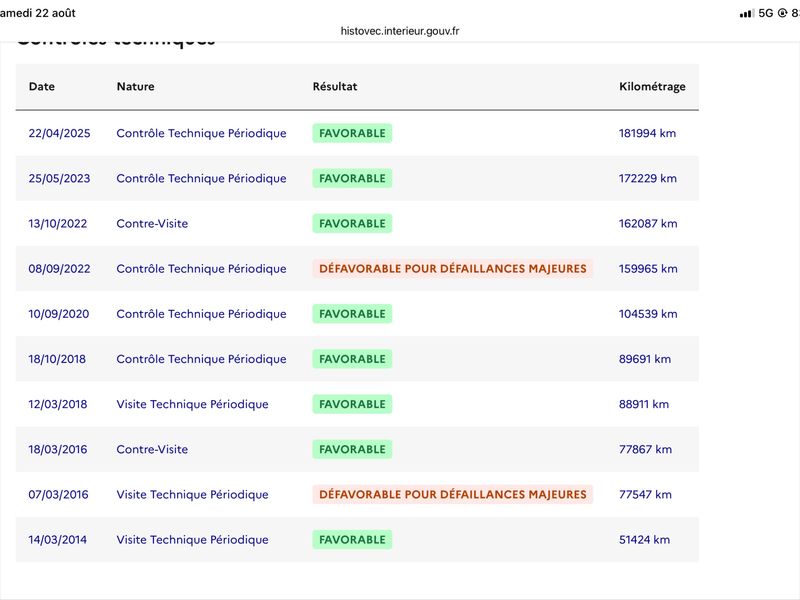Select Visite Technique Périodique on 12/03/2018
This screenshot has height=600, width=800.
pos(192,404)
